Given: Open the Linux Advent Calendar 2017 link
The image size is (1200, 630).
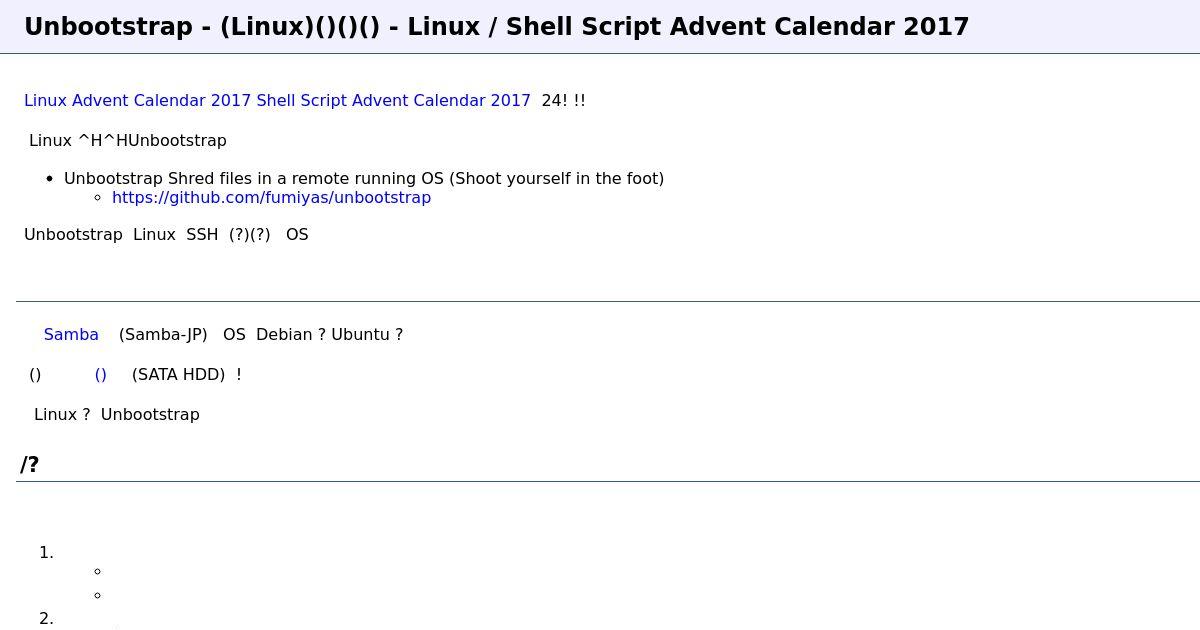Looking at the screenshot, I should tap(138, 101).
